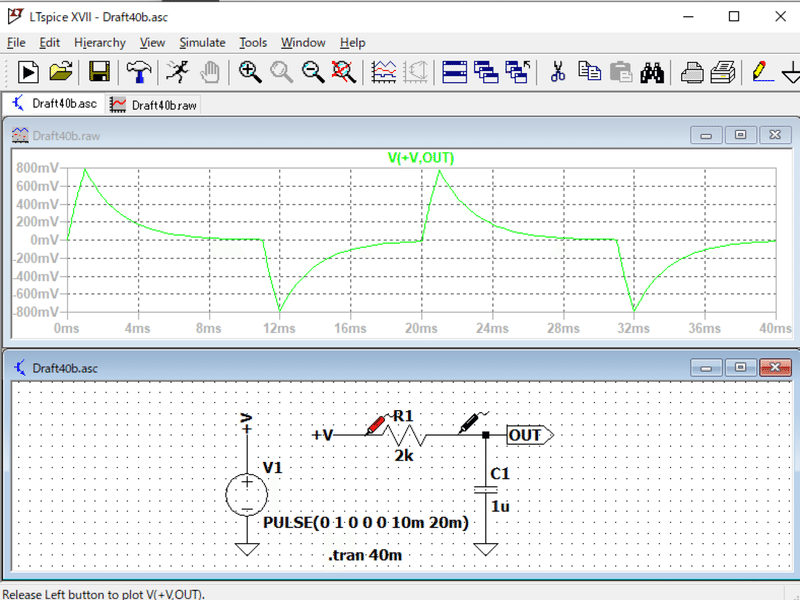Click the Halt simulation hand icon
Viewport: 800px width, 600px height.
pos(209,72)
